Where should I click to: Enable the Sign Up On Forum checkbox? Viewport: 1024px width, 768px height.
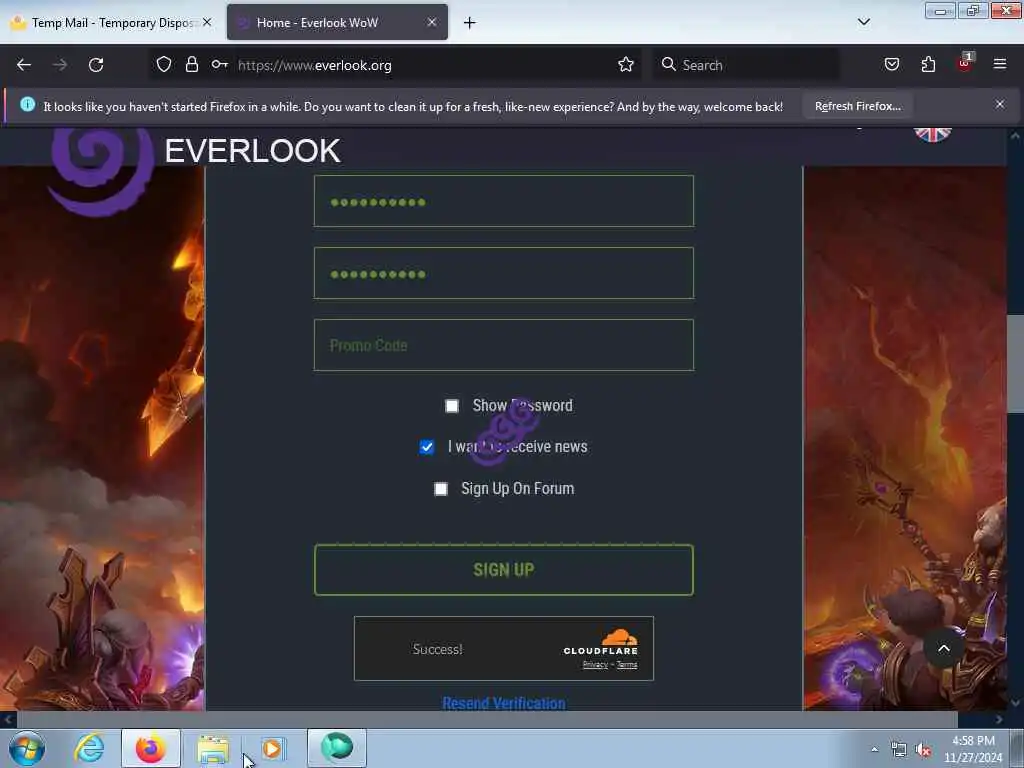(x=441, y=489)
